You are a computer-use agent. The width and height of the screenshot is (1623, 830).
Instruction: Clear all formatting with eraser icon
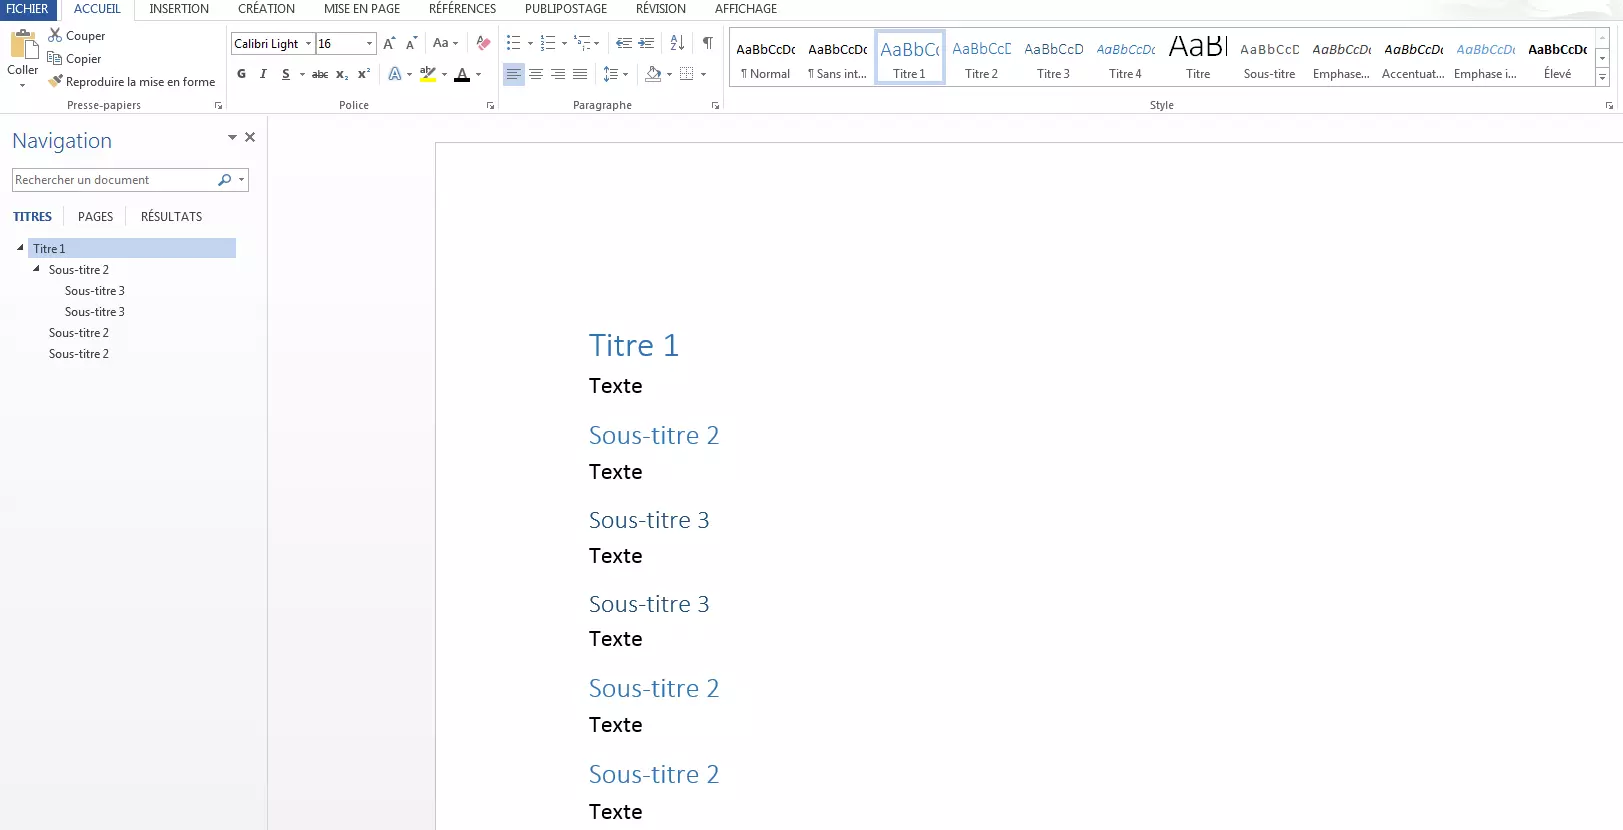(483, 43)
